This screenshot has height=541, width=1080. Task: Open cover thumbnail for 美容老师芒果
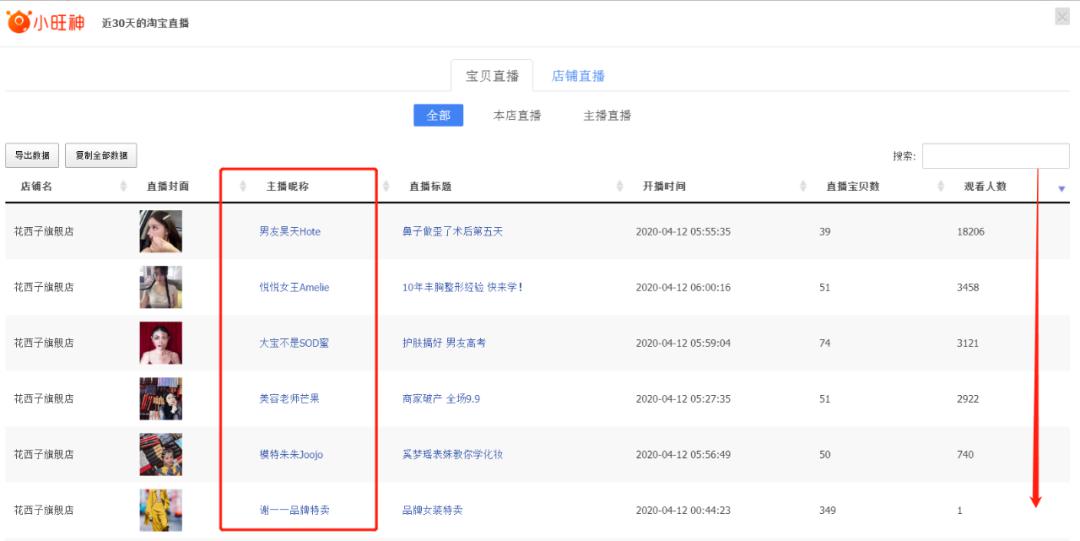[160, 398]
